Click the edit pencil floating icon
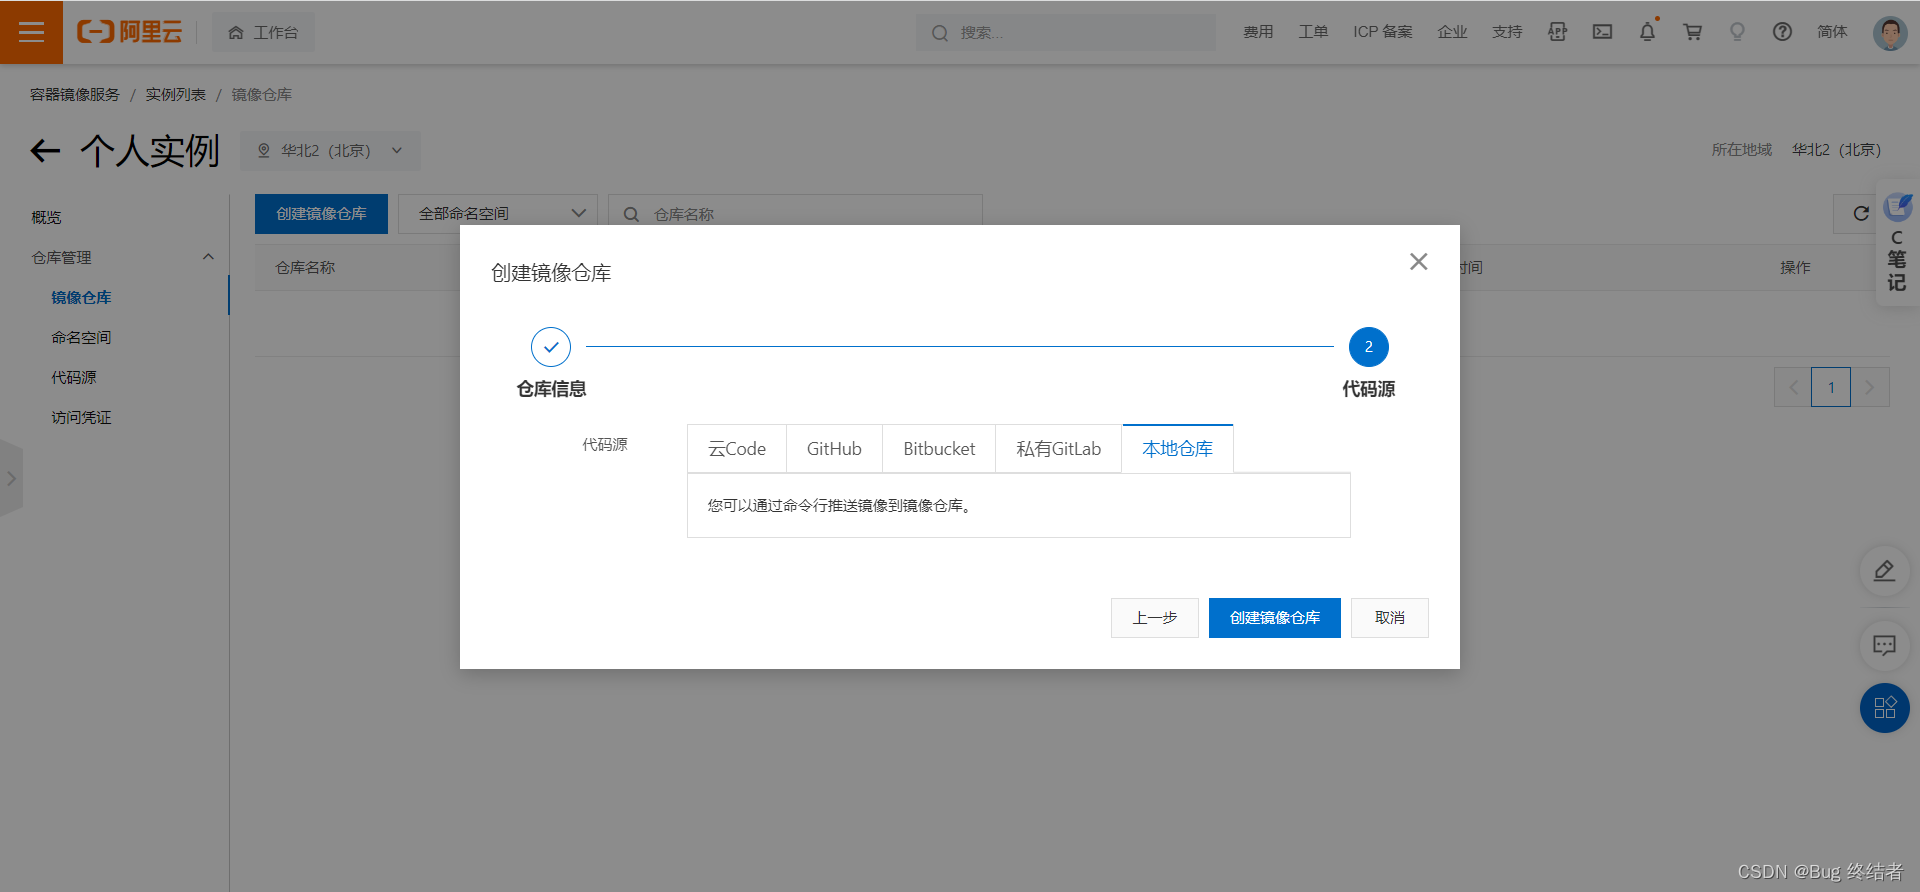This screenshot has height=892, width=1920. pos(1884,571)
